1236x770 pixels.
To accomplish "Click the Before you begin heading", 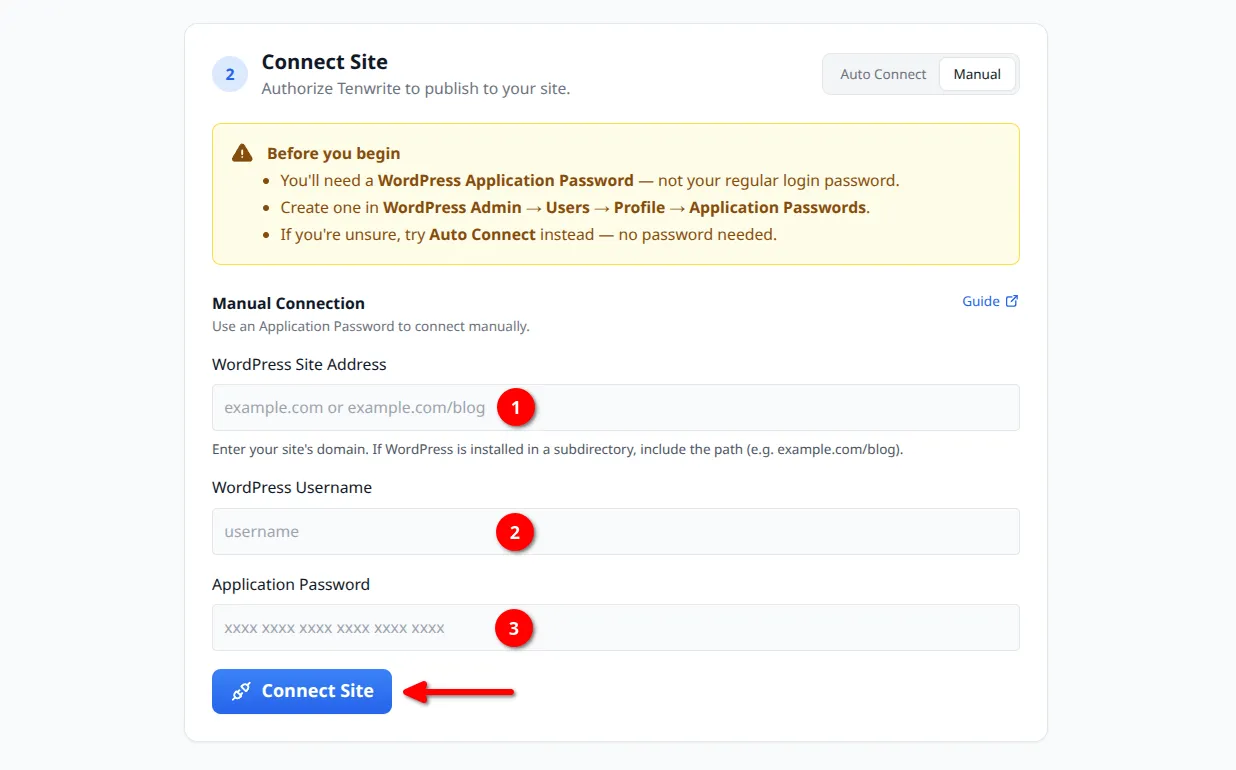I will 334,153.
